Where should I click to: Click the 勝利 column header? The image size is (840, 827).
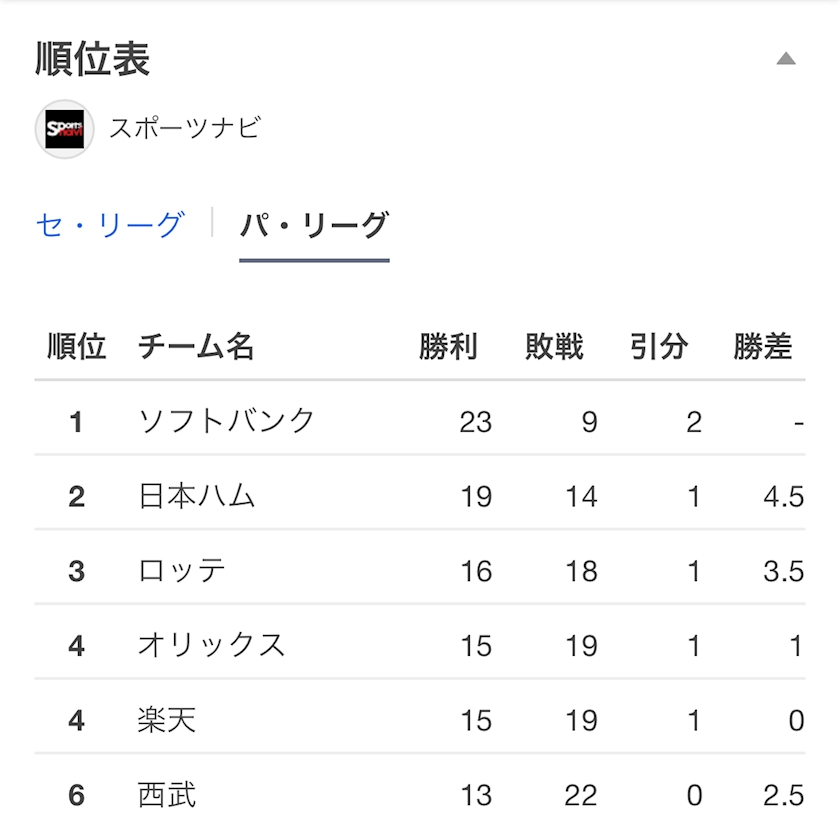tap(448, 347)
